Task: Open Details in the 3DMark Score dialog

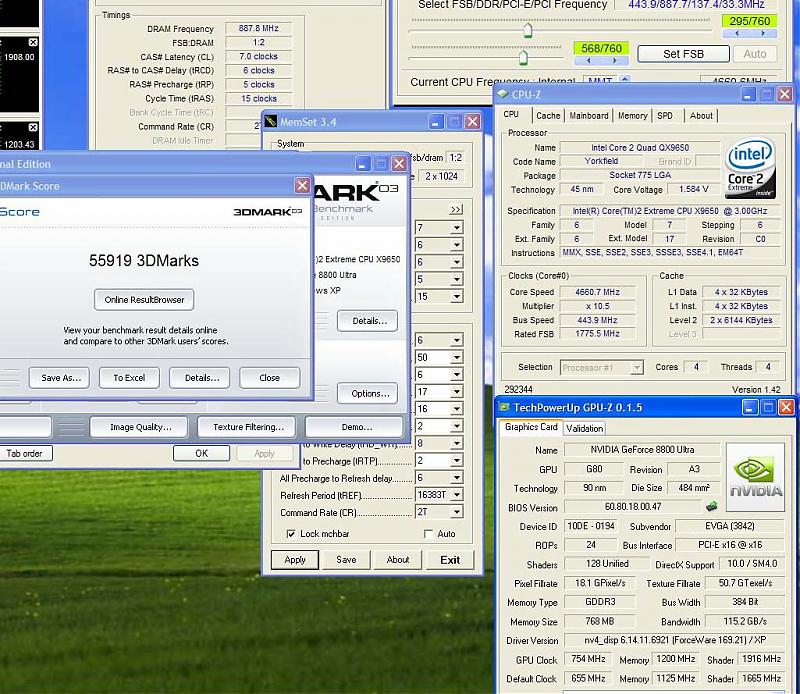Action: click(199, 378)
